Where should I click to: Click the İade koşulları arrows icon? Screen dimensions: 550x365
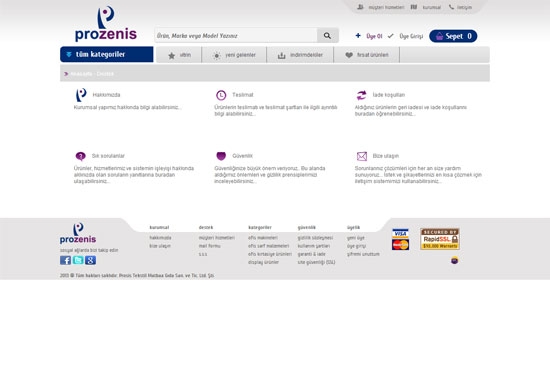tap(361, 95)
